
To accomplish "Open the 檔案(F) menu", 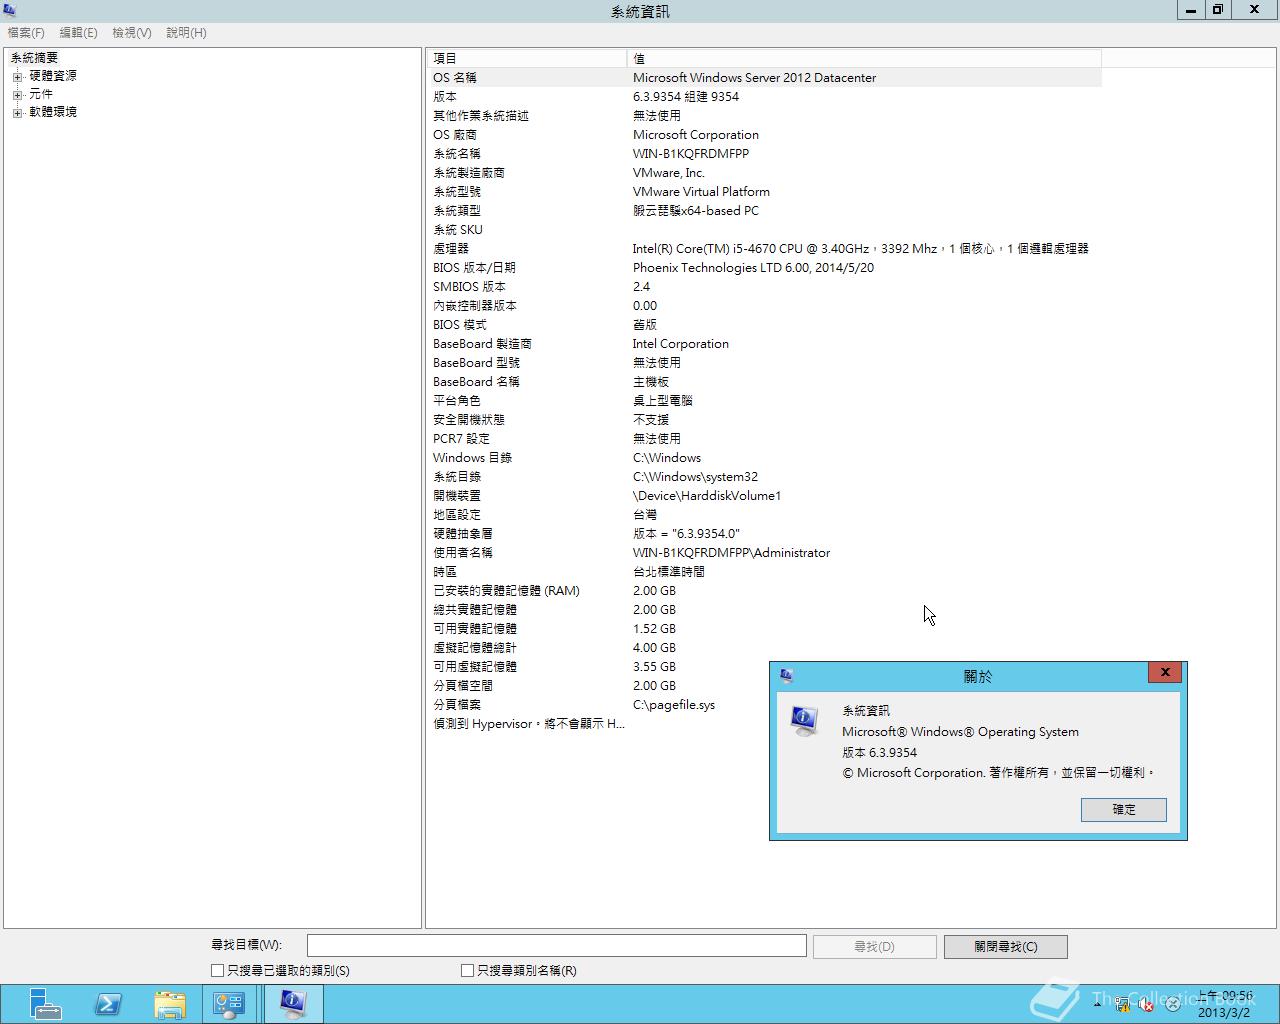I will click(x=26, y=33).
